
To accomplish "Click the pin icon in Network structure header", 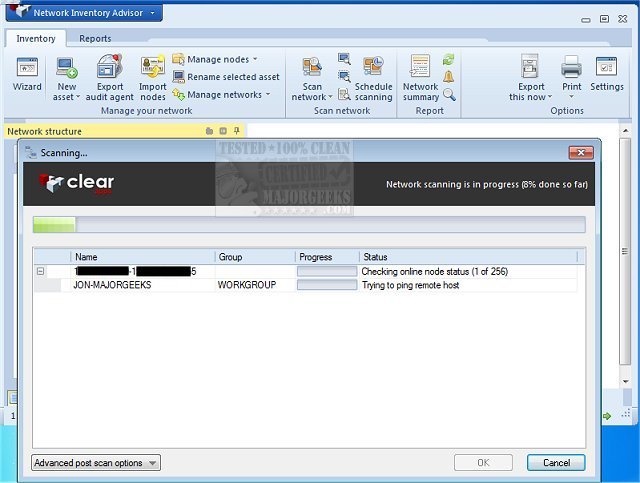I will point(236,131).
